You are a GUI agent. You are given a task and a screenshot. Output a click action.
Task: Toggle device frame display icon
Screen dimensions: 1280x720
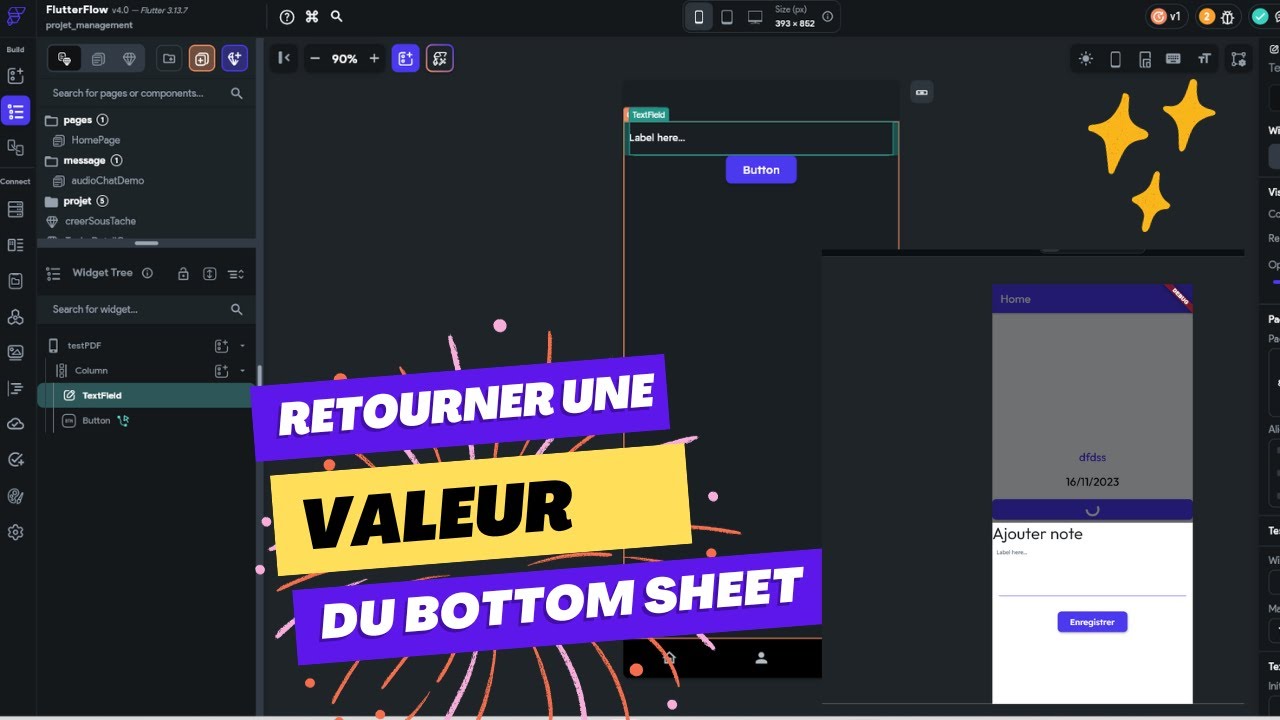point(1115,59)
